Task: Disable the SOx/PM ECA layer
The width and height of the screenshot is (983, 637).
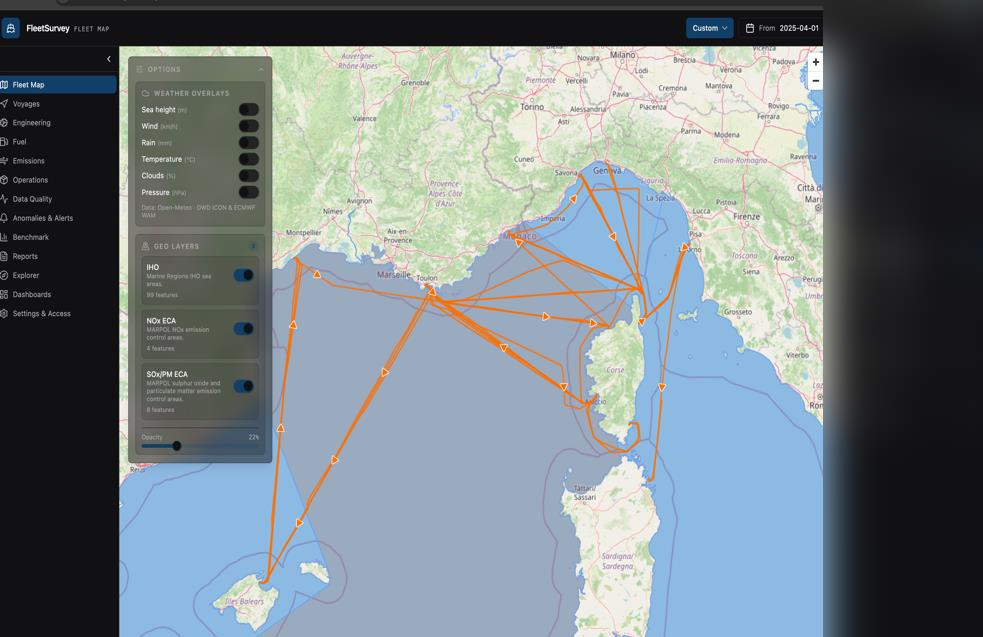Action: [244, 386]
